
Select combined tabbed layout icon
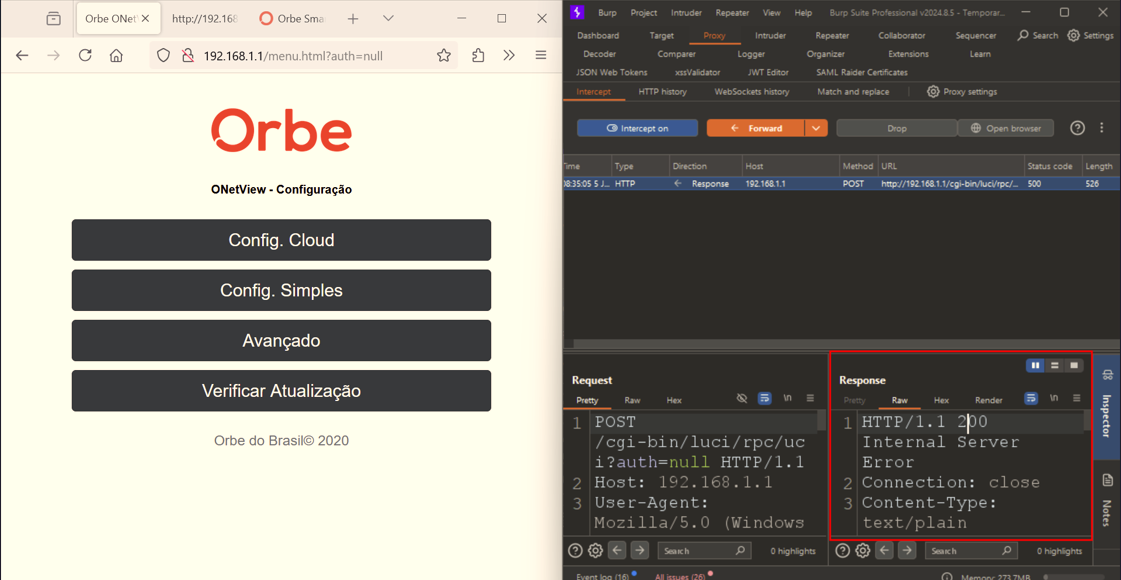coord(1074,365)
